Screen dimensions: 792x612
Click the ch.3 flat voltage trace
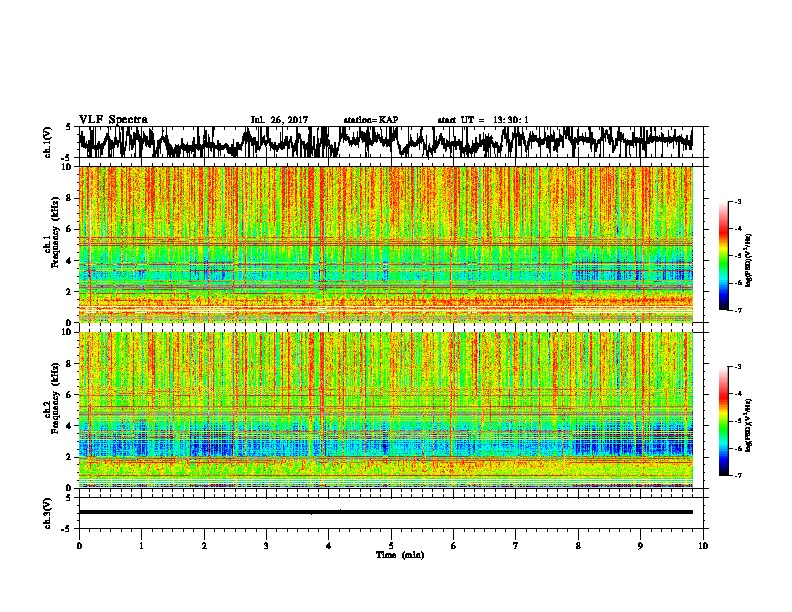click(x=385, y=512)
